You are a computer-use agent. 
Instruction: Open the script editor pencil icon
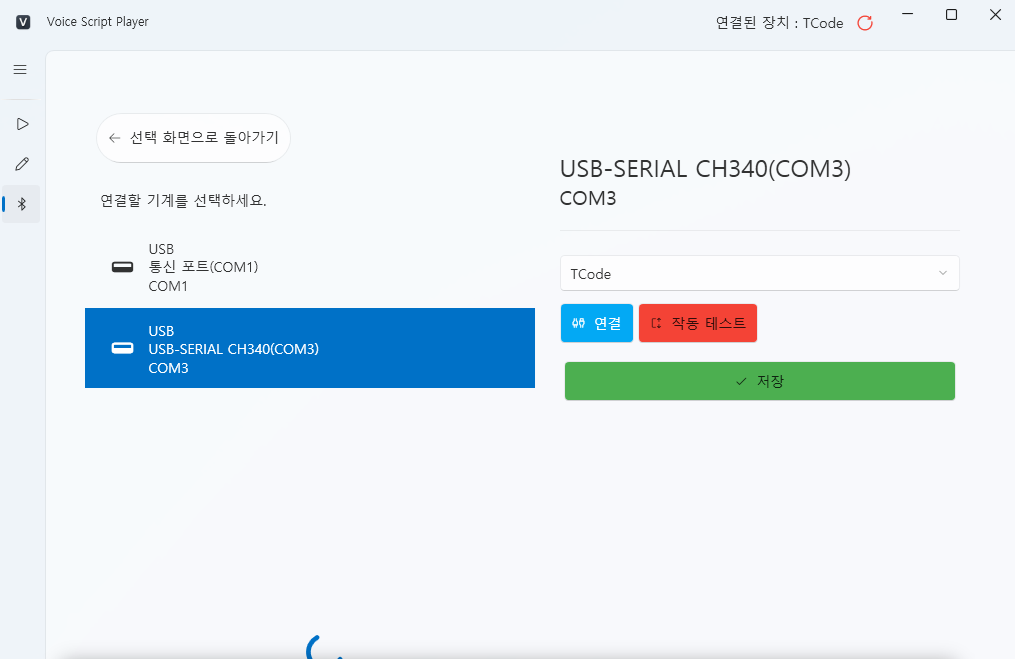tap(22, 163)
